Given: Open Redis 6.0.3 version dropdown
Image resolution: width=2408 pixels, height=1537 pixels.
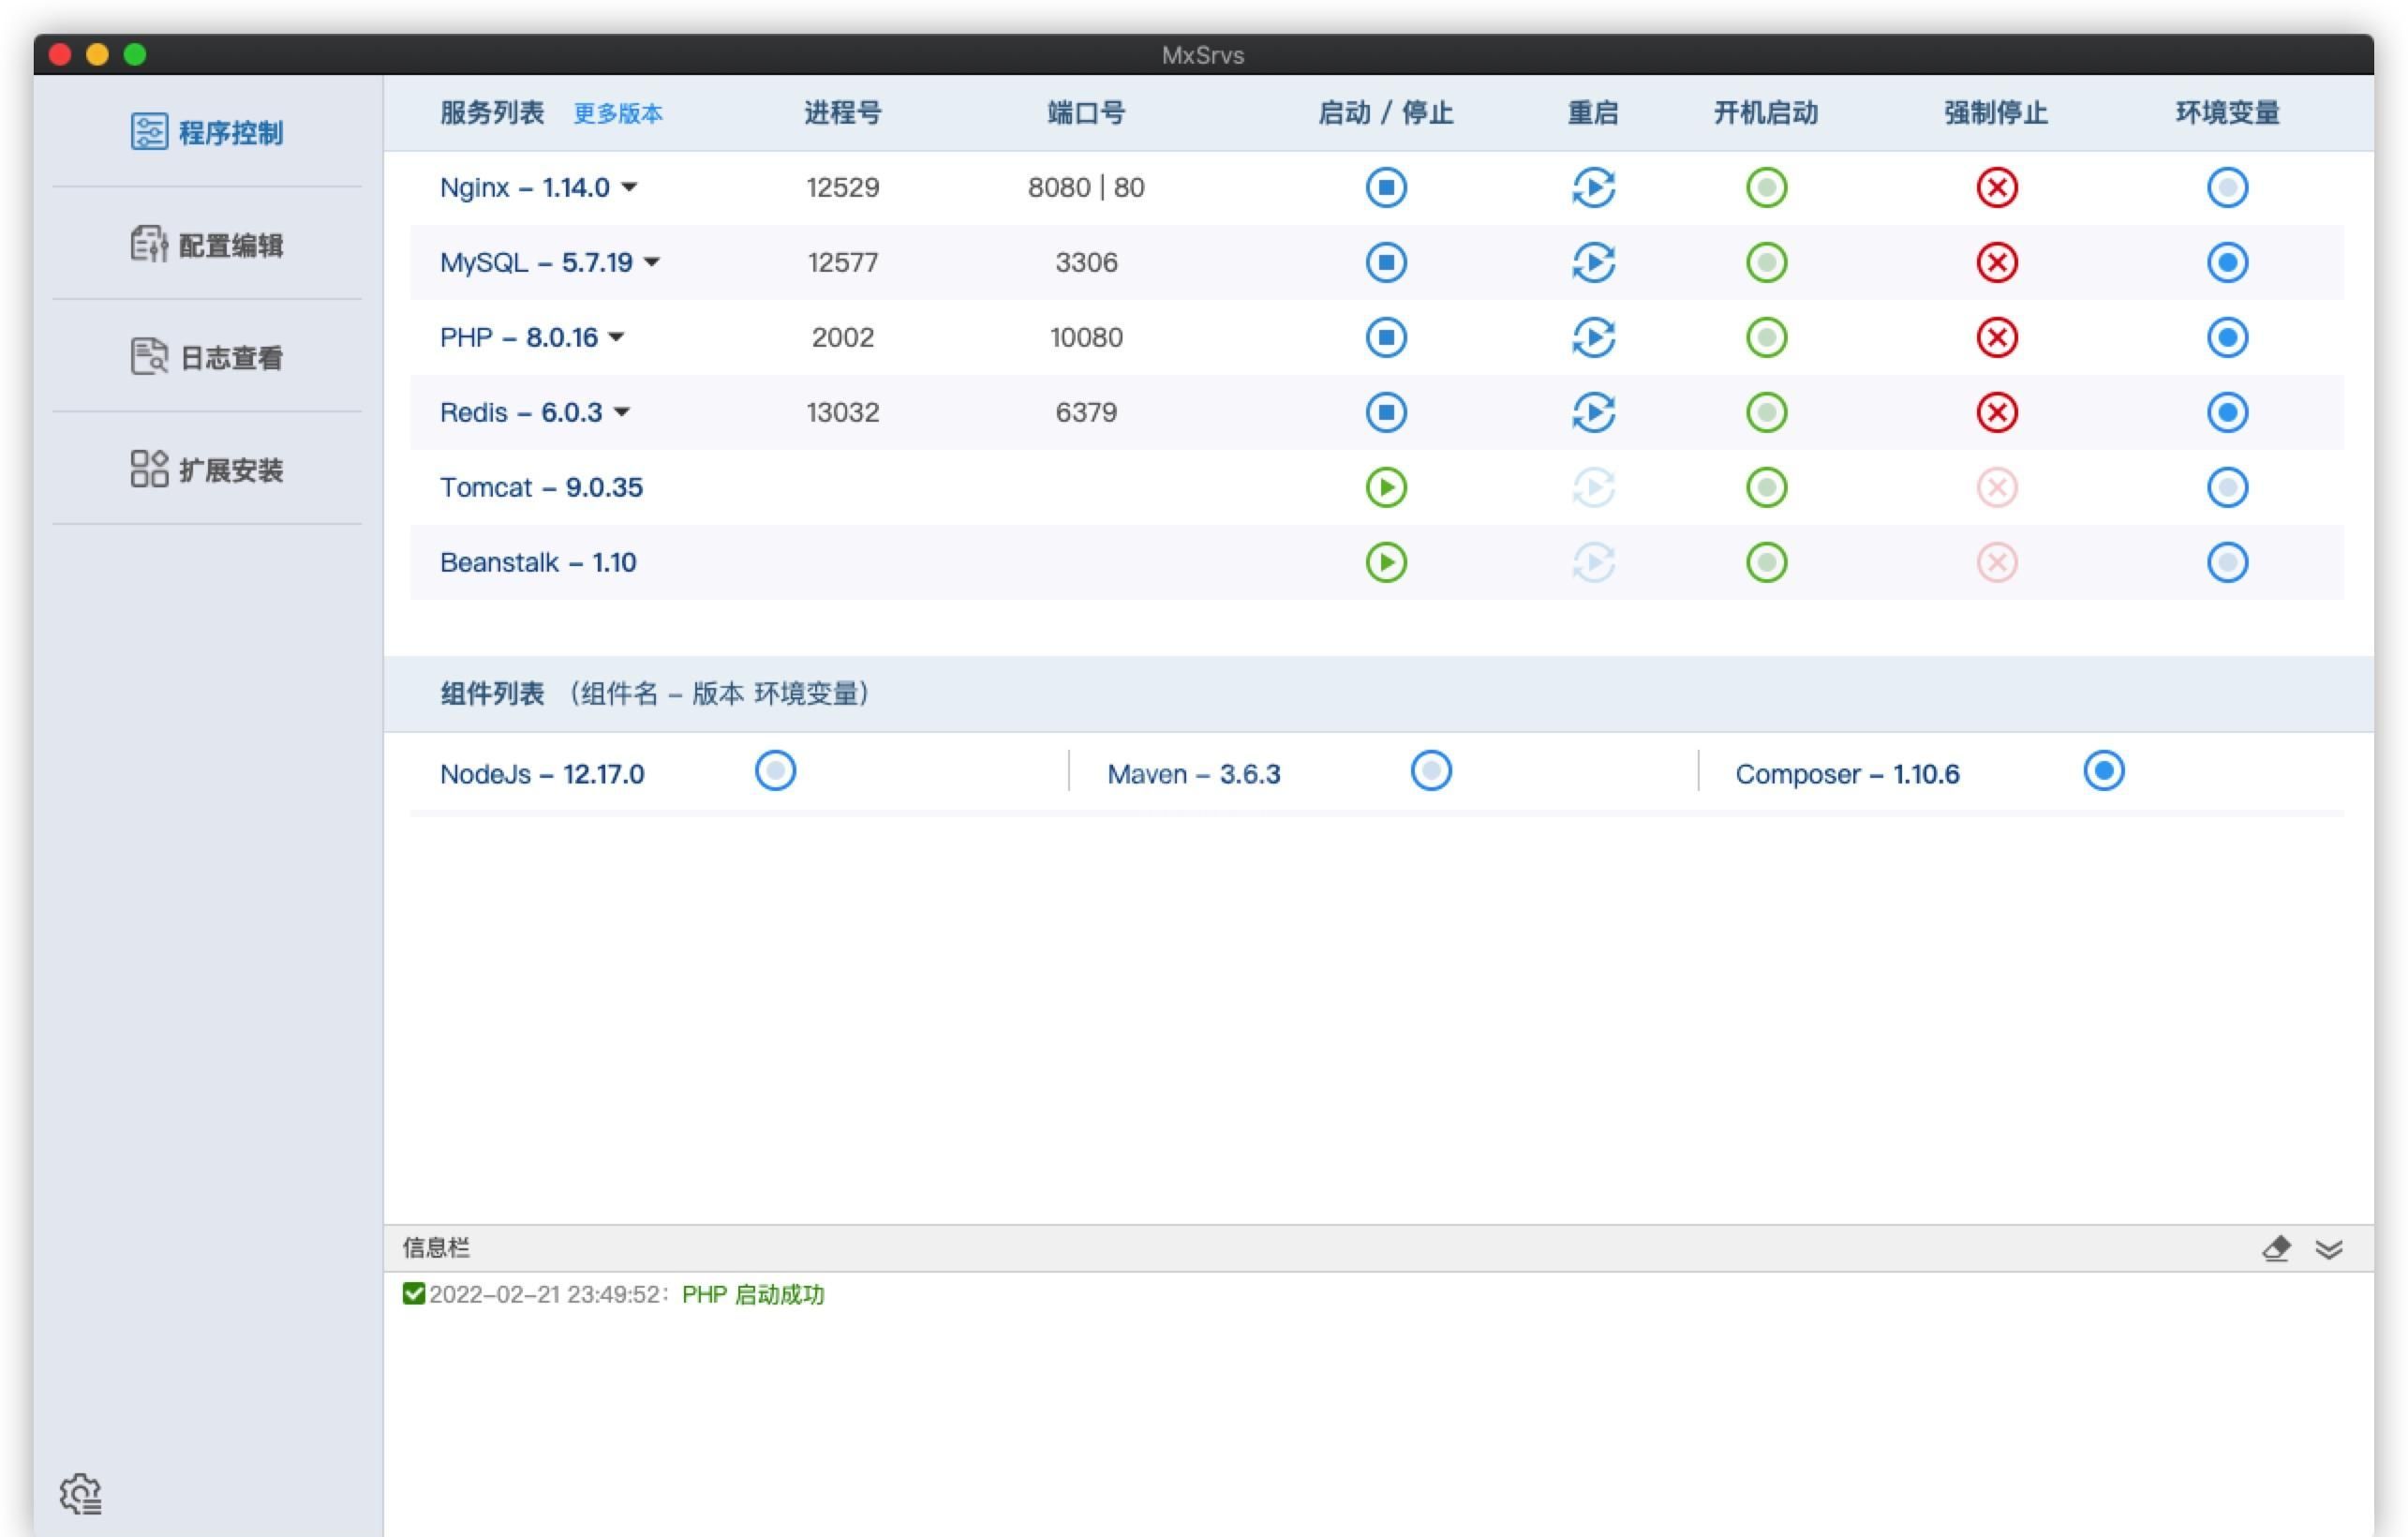Looking at the screenshot, I should point(622,412).
